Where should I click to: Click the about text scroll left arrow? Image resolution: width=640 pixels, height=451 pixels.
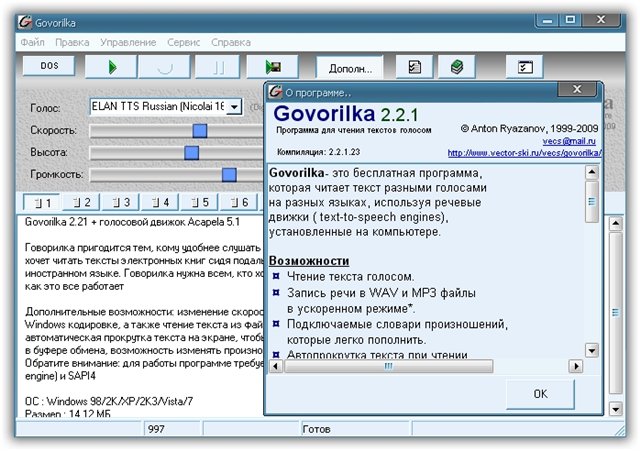(276, 366)
